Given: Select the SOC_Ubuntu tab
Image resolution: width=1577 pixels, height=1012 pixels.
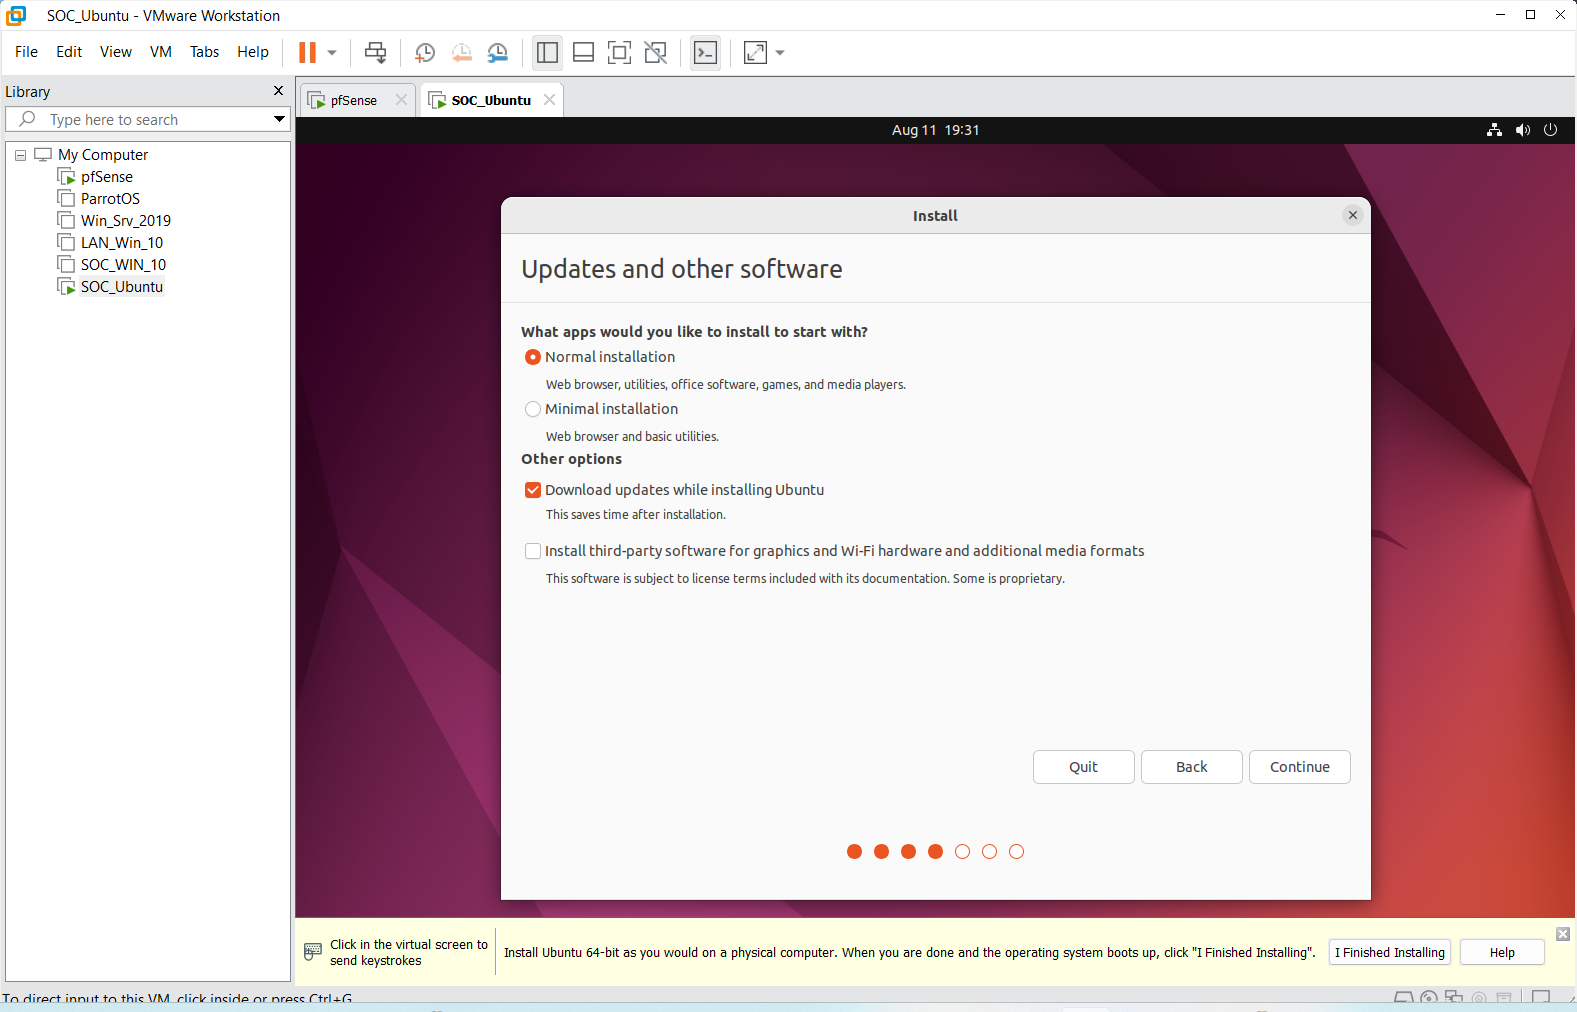Looking at the screenshot, I should pos(490,100).
